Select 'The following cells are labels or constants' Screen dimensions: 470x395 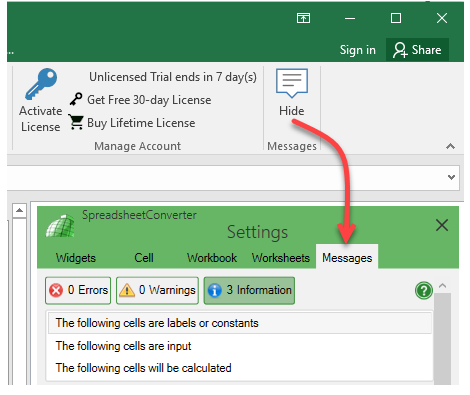tap(240, 323)
